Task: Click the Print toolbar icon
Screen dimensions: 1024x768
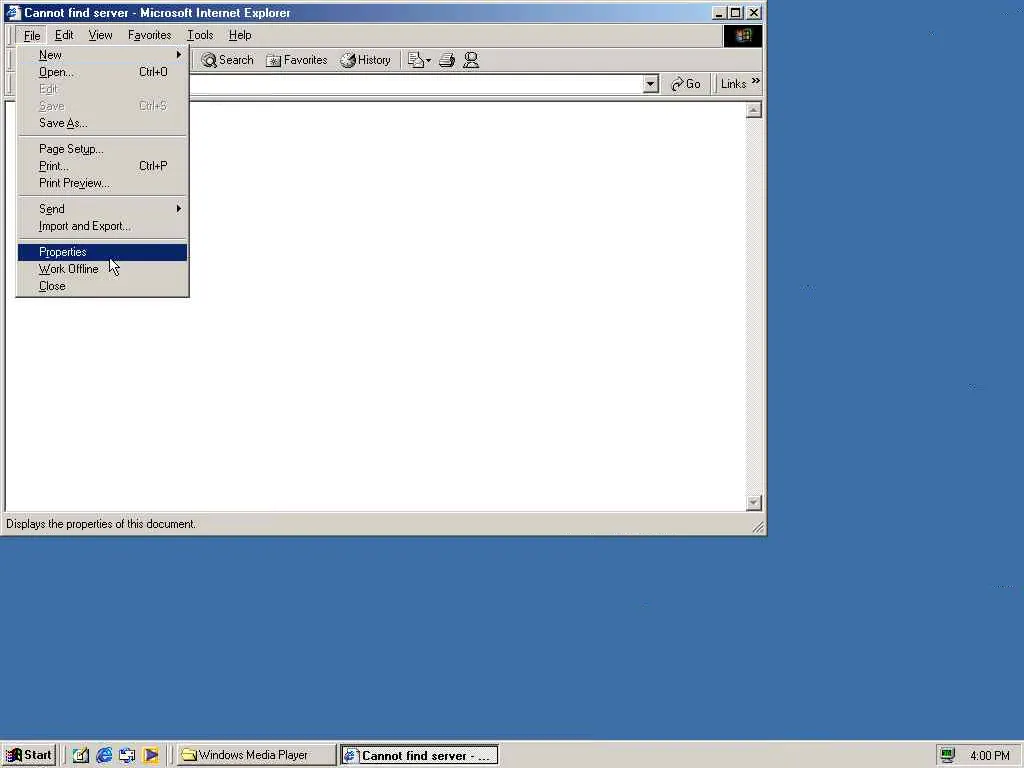Action: pyautogui.click(x=447, y=60)
